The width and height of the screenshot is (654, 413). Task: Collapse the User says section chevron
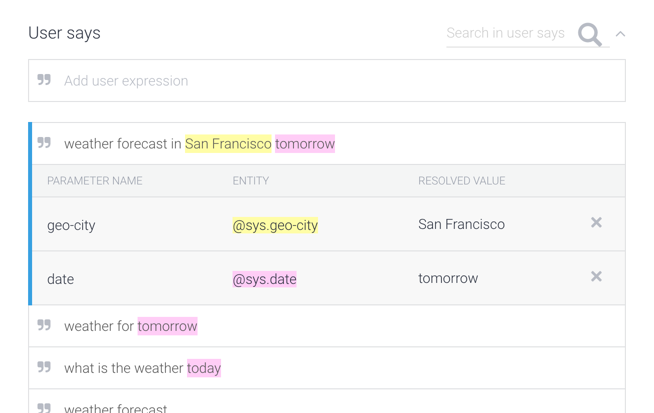point(620,34)
